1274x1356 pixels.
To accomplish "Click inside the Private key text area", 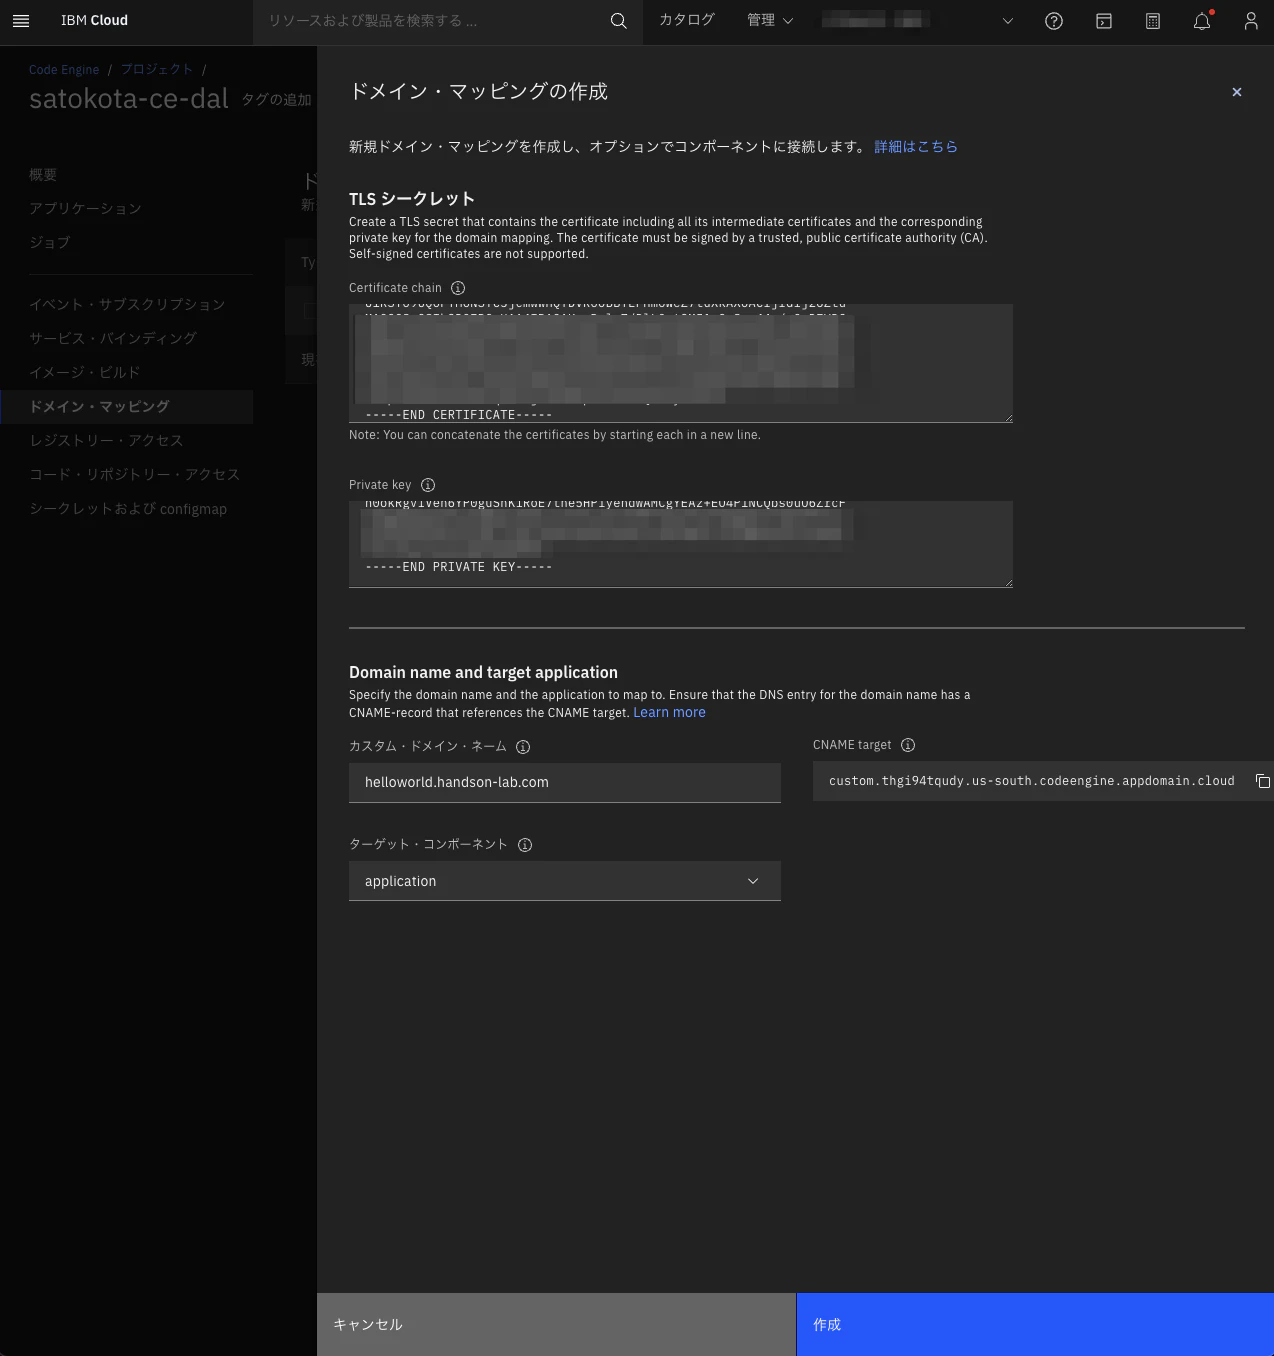I will 681,544.
